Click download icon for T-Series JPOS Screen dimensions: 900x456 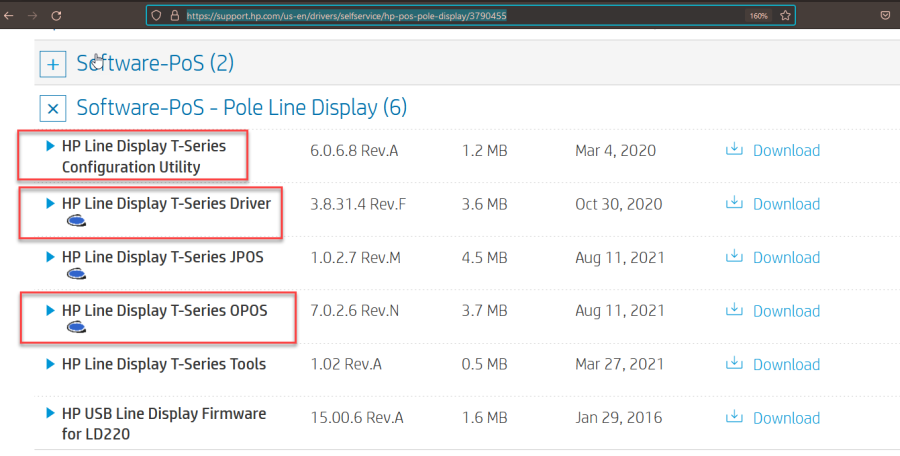click(x=734, y=257)
